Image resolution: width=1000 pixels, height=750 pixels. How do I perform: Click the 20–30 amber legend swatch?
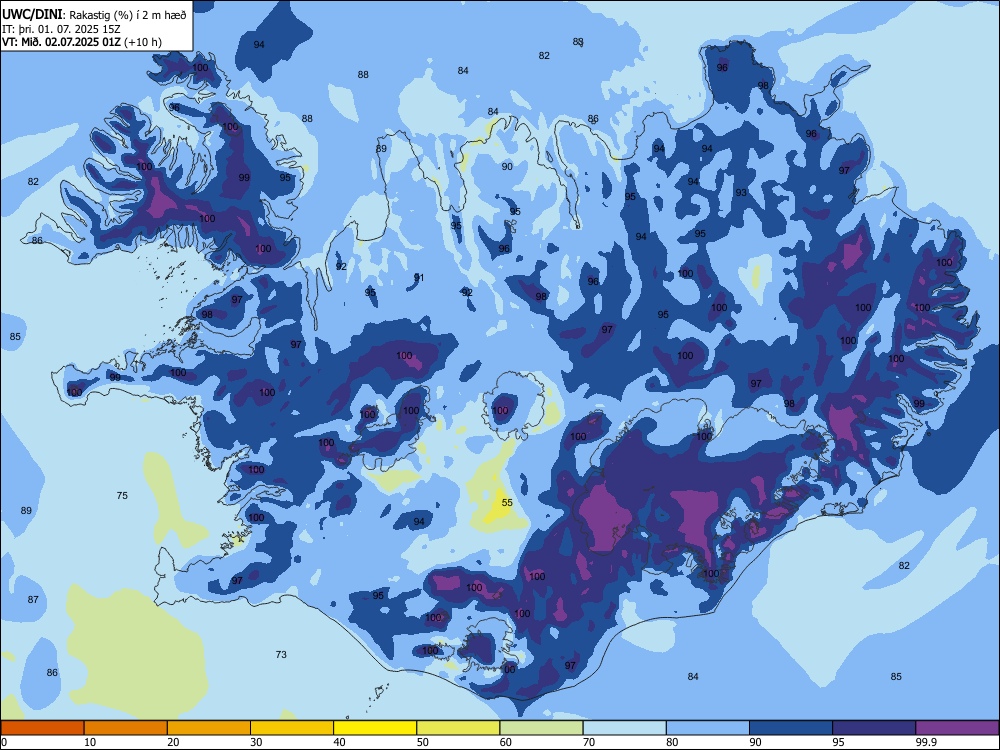[x=209, y=728]
